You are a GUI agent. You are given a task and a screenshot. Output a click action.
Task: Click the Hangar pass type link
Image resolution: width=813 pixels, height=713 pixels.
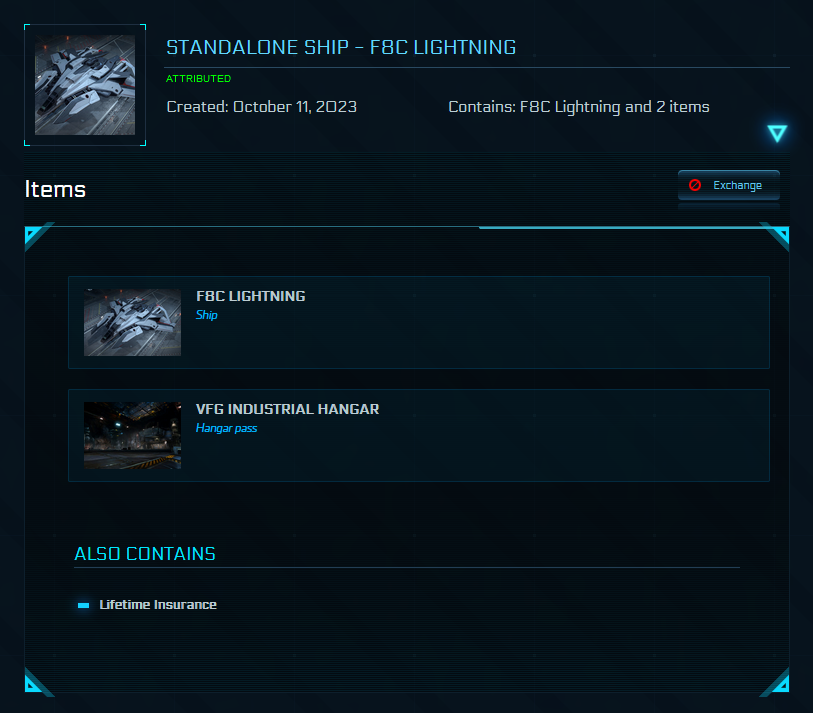coord(225,428)
